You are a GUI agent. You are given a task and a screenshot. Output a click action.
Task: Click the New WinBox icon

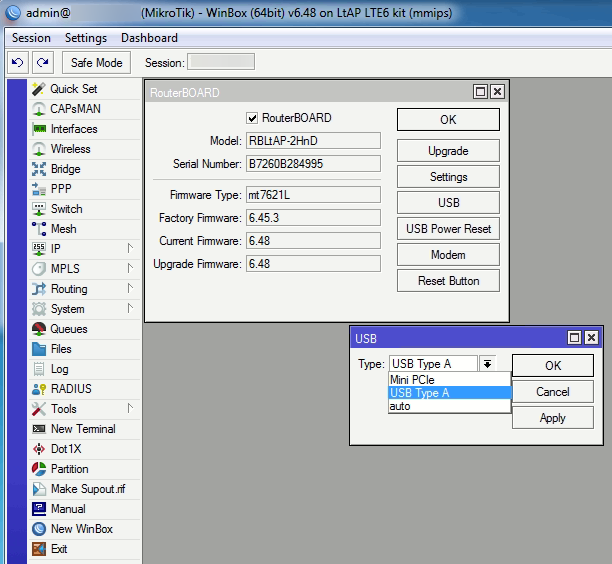(39, 529)
